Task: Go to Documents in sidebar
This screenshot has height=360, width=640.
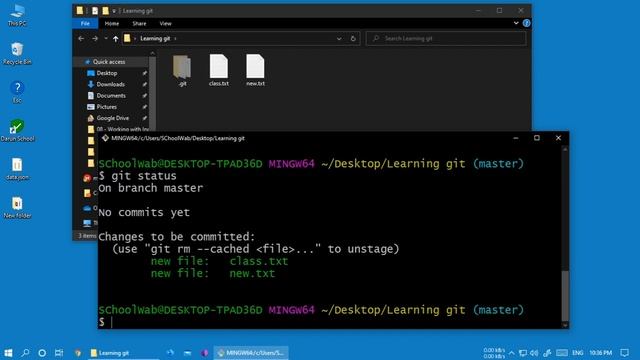Action: (111, 96)
